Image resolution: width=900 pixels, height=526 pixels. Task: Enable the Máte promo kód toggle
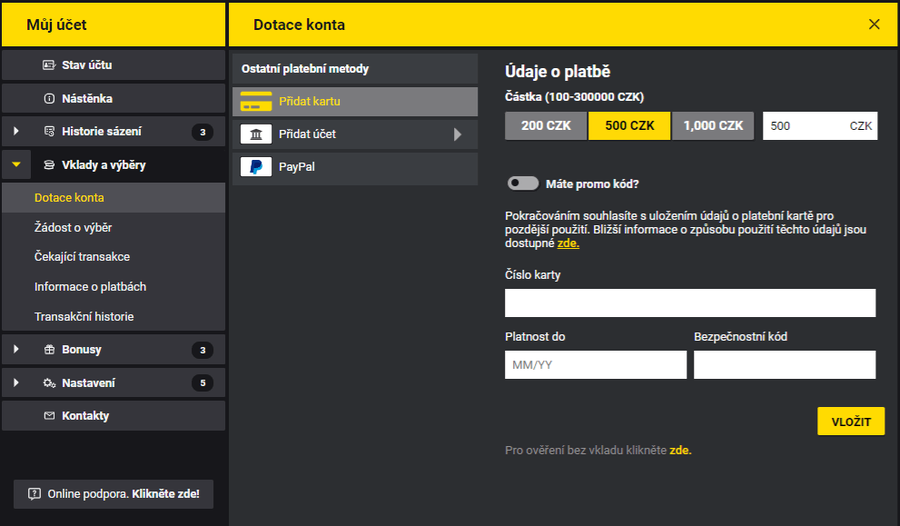[522, 184]
